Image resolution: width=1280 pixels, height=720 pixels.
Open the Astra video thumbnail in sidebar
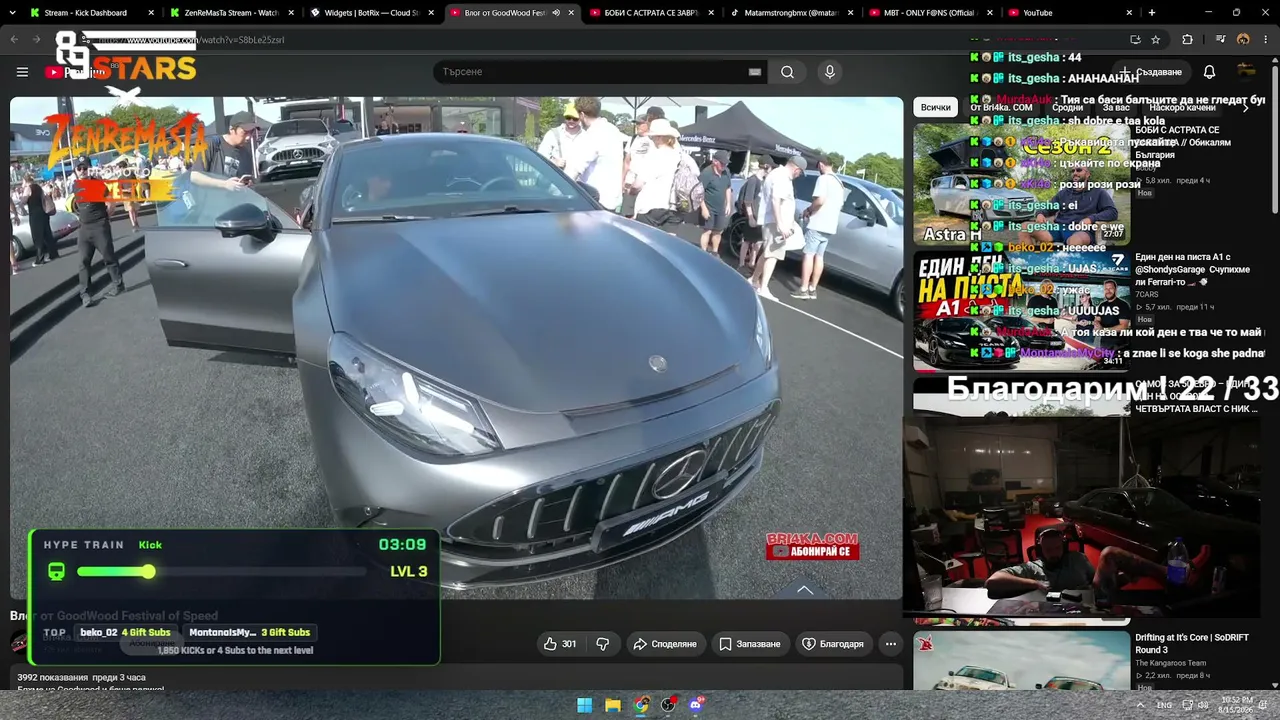1021,184
